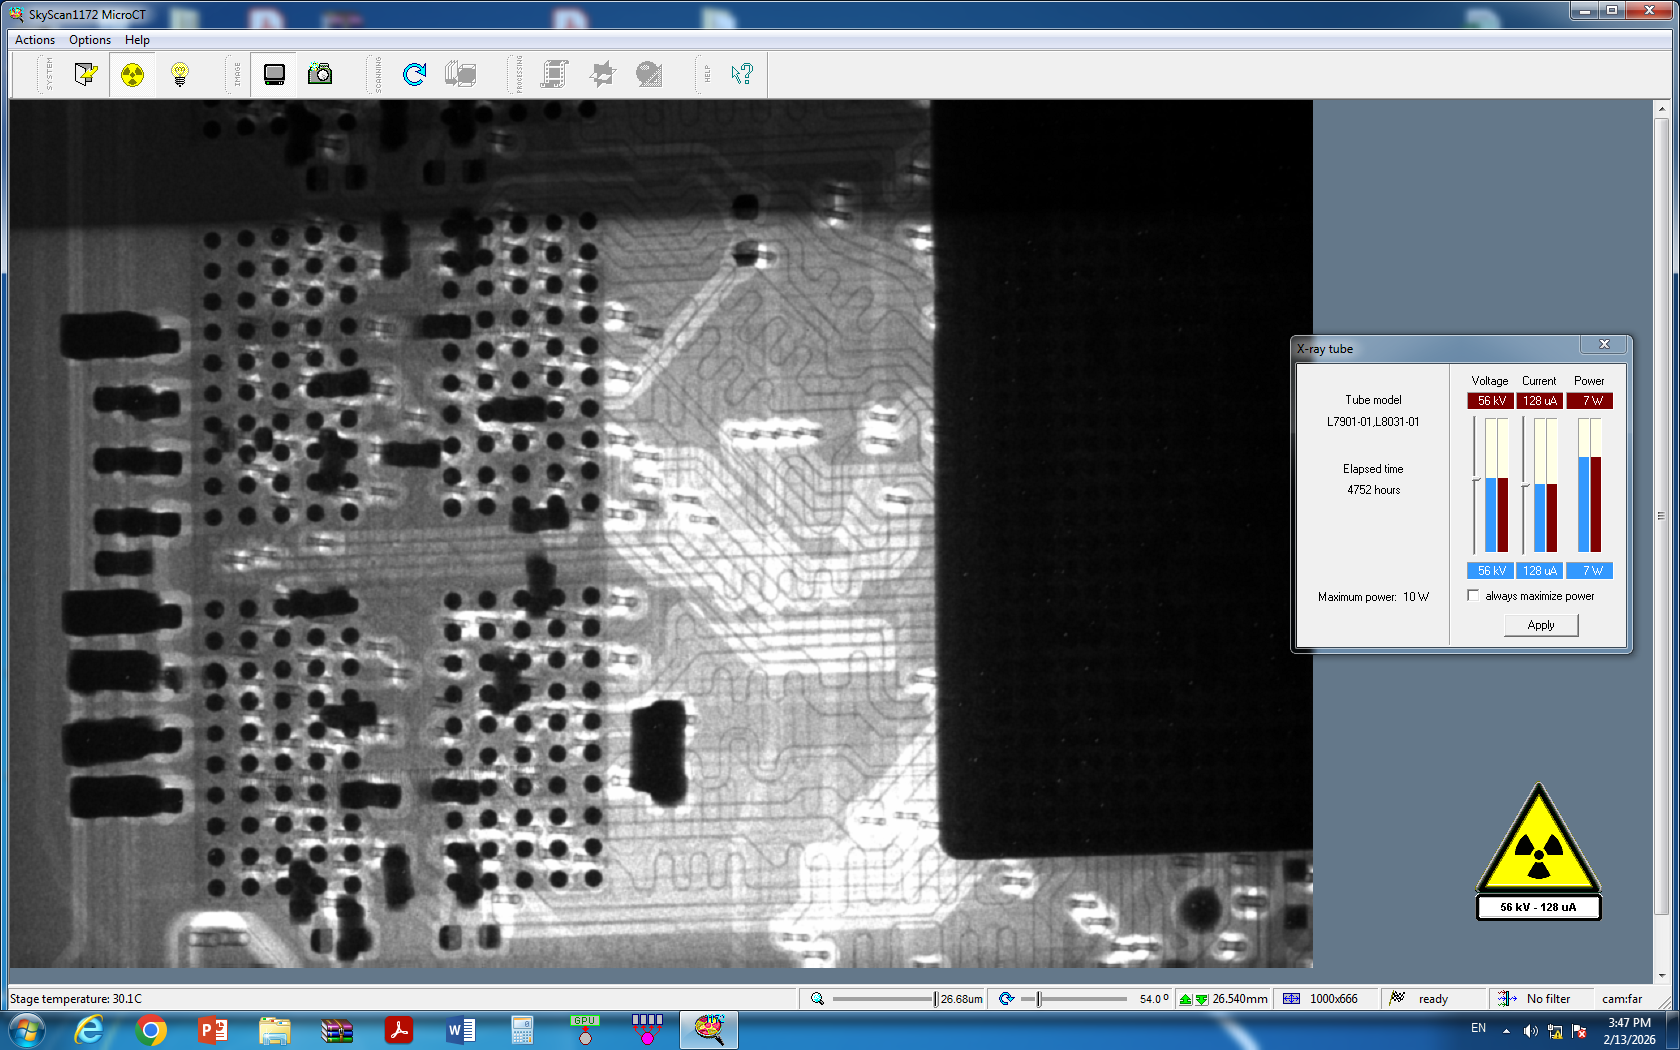The height and width of the screenshot is (1050, 1680).
Task: Enable 'always maximize power' checkbox
Action: pyautogui.click(x=1473, y=596)
